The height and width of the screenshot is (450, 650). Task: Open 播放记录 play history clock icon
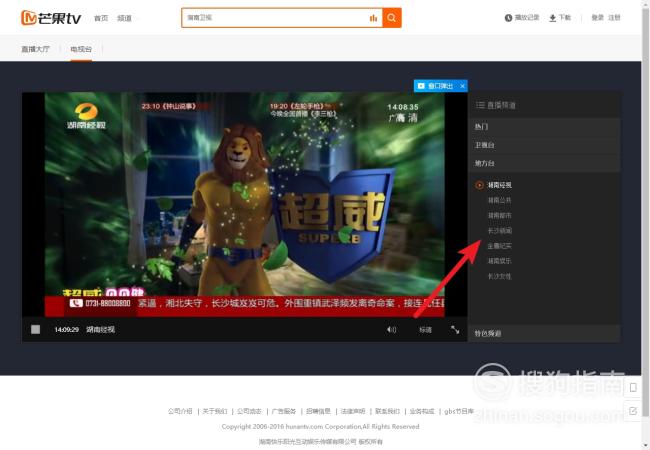(x=508, y=18)
